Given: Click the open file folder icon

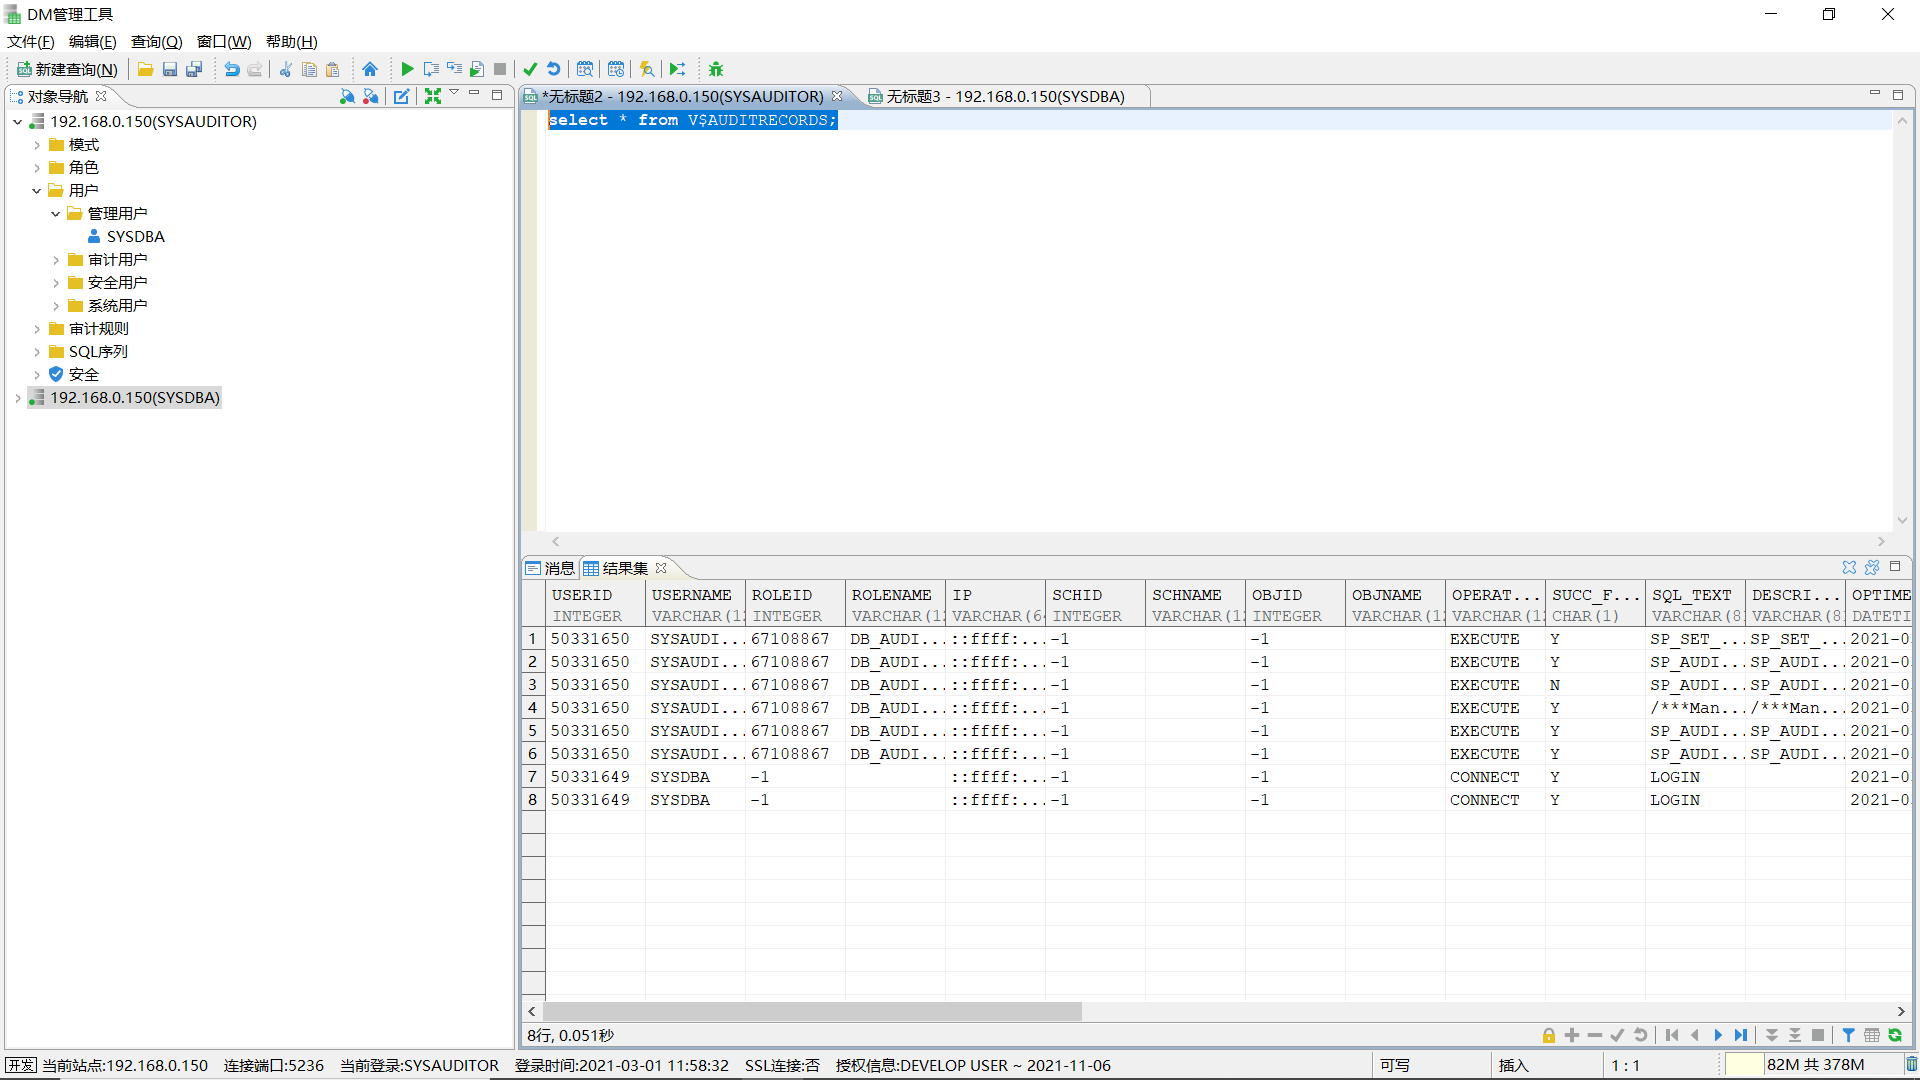Looking at the screenshot, I should [x=146, y=69].
